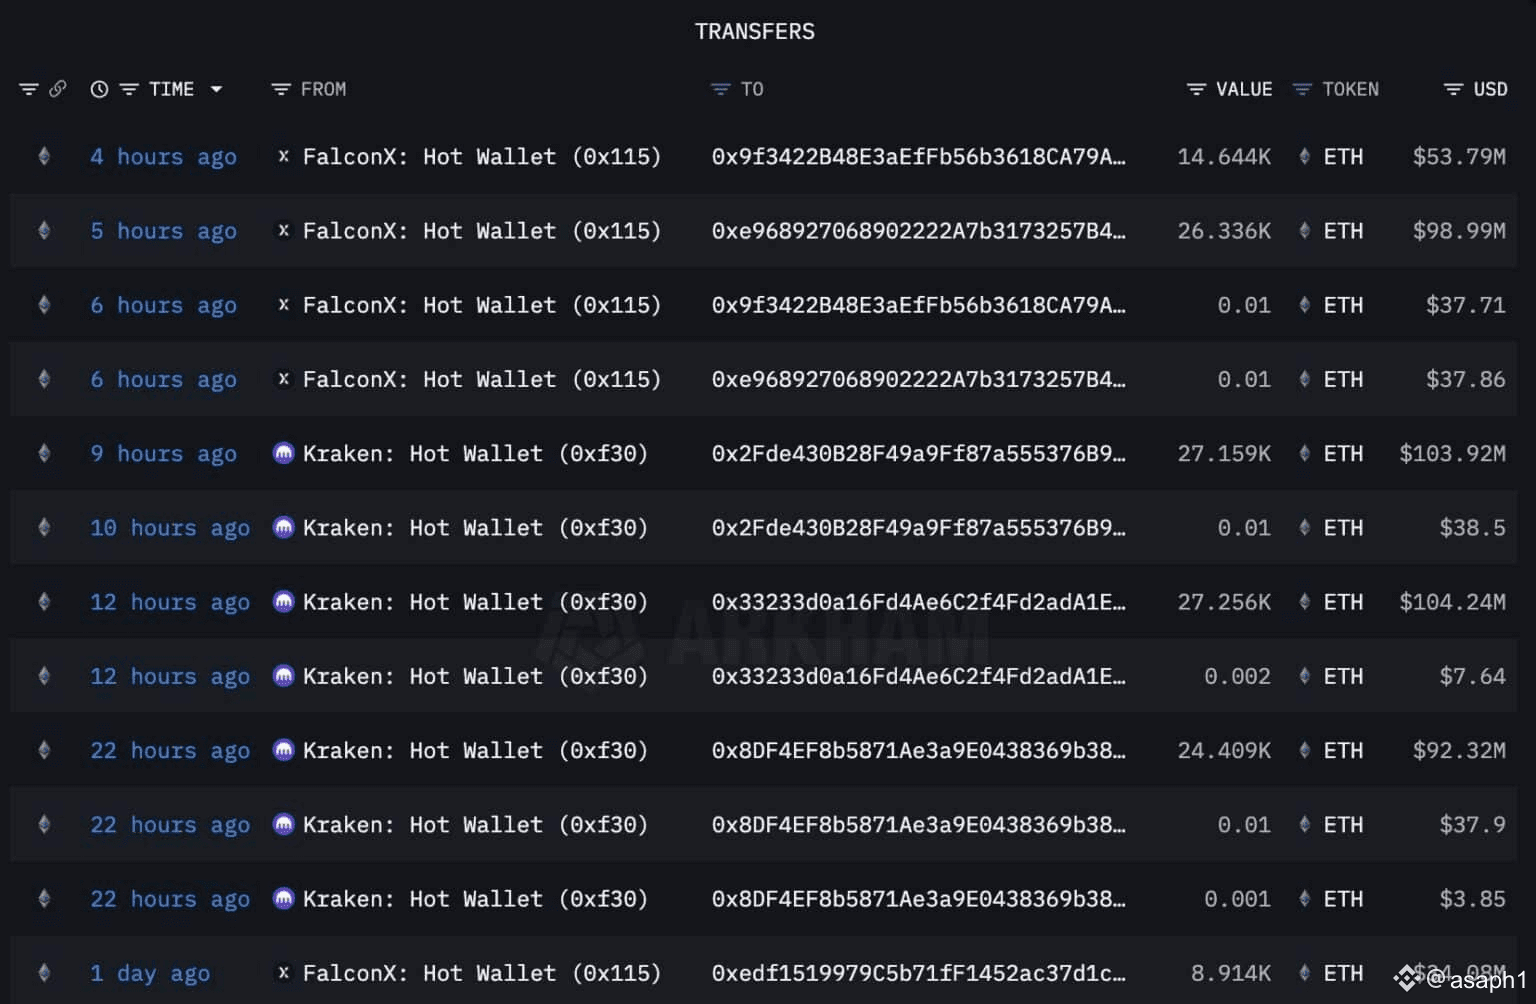Click the clock icon beside TIME
Viewport: 1536px width, 1004px height.
(x=99, y=89)
